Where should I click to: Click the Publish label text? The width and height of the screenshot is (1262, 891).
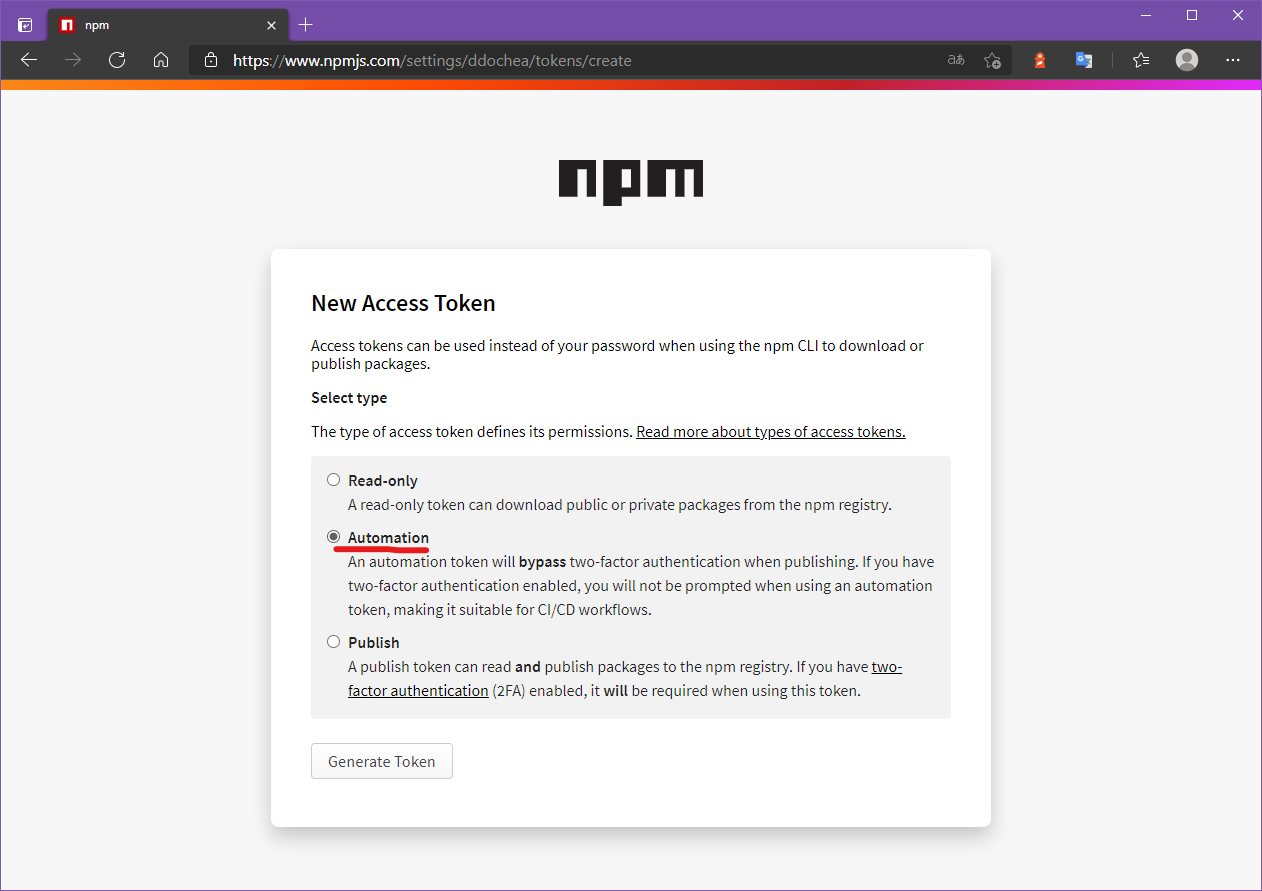pos(374,643)
